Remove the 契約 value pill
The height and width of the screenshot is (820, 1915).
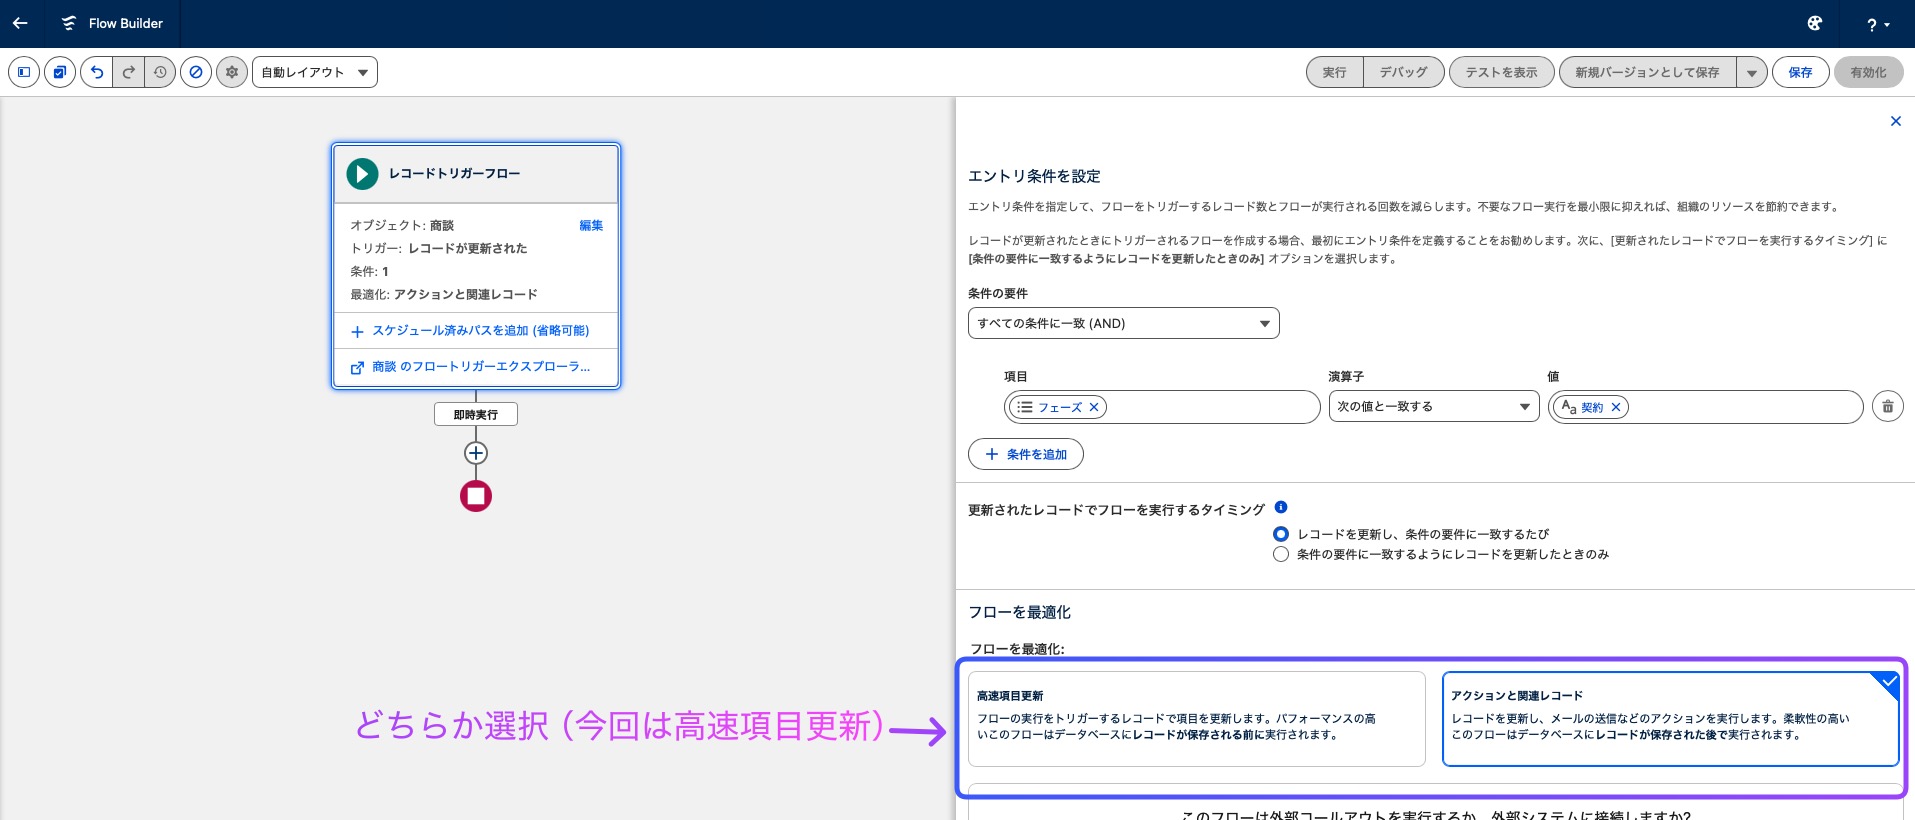[x=1615, y=407]
